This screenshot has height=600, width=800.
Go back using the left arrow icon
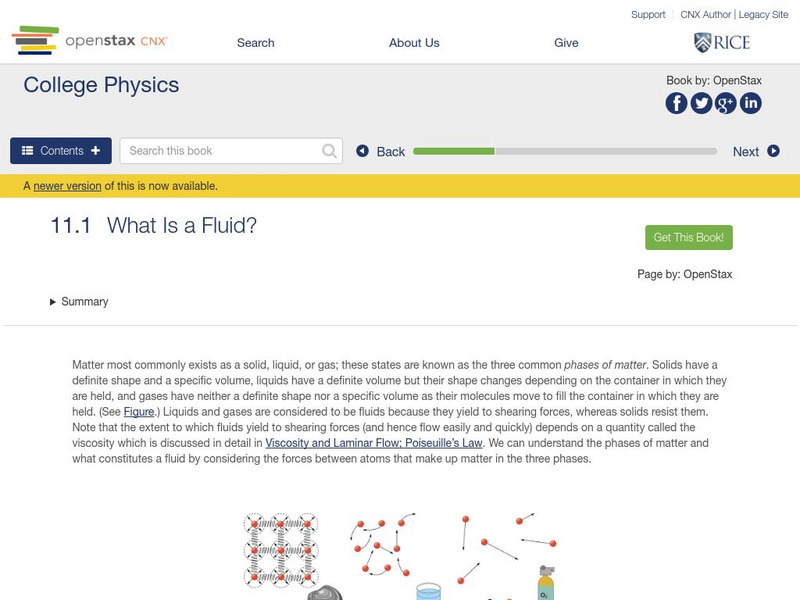[x=363, y=151]
